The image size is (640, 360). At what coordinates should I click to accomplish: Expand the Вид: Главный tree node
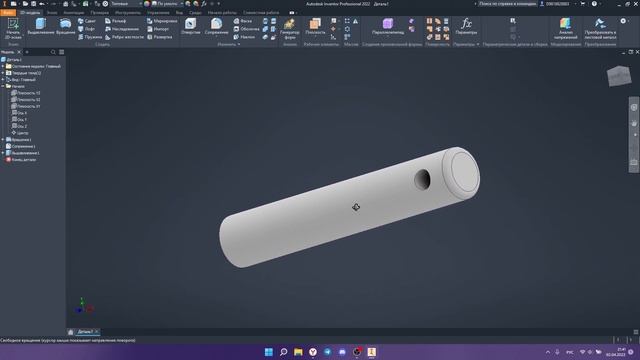pyautogui.click(x=3, y=80)
